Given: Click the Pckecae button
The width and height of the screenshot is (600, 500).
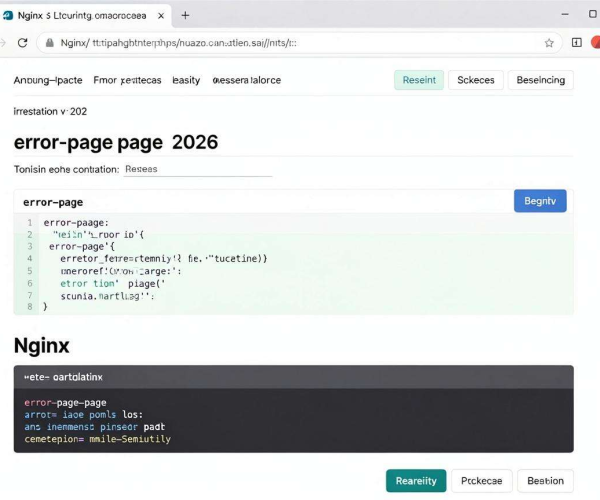Looking at the screenshot, I should click(x=481, y=481).
